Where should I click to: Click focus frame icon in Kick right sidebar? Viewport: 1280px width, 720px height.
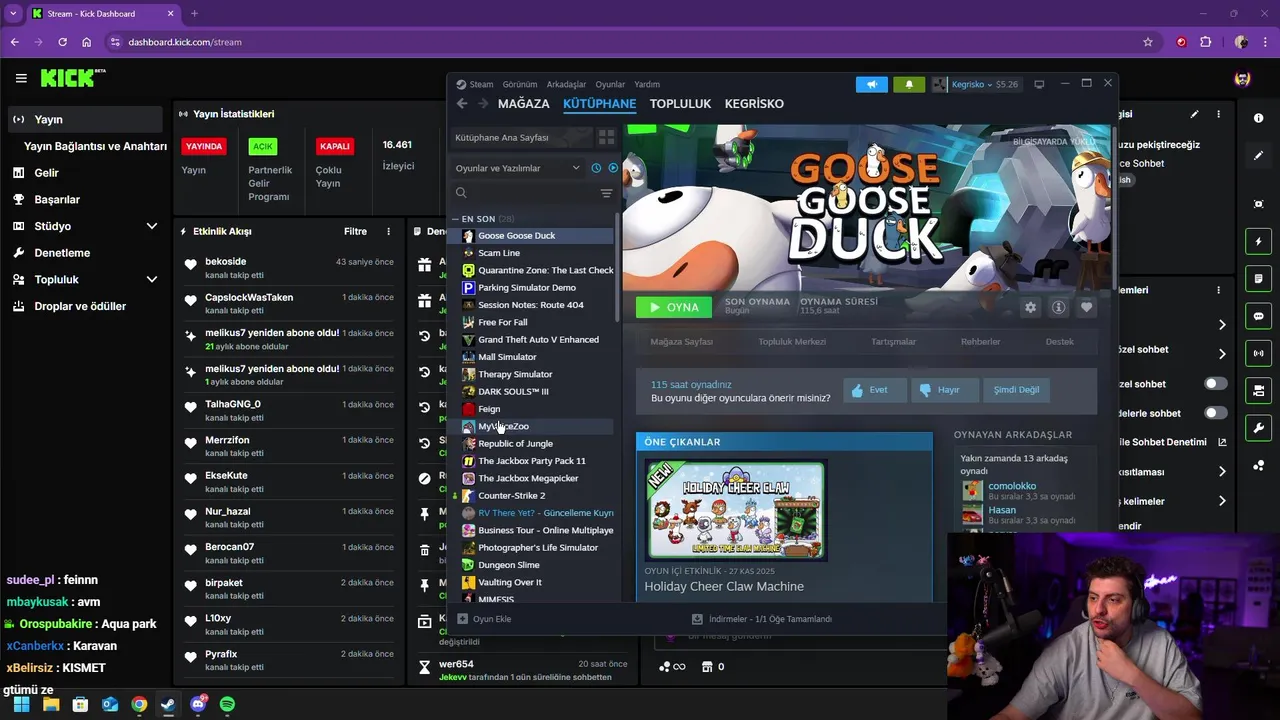pos(1258,204)
